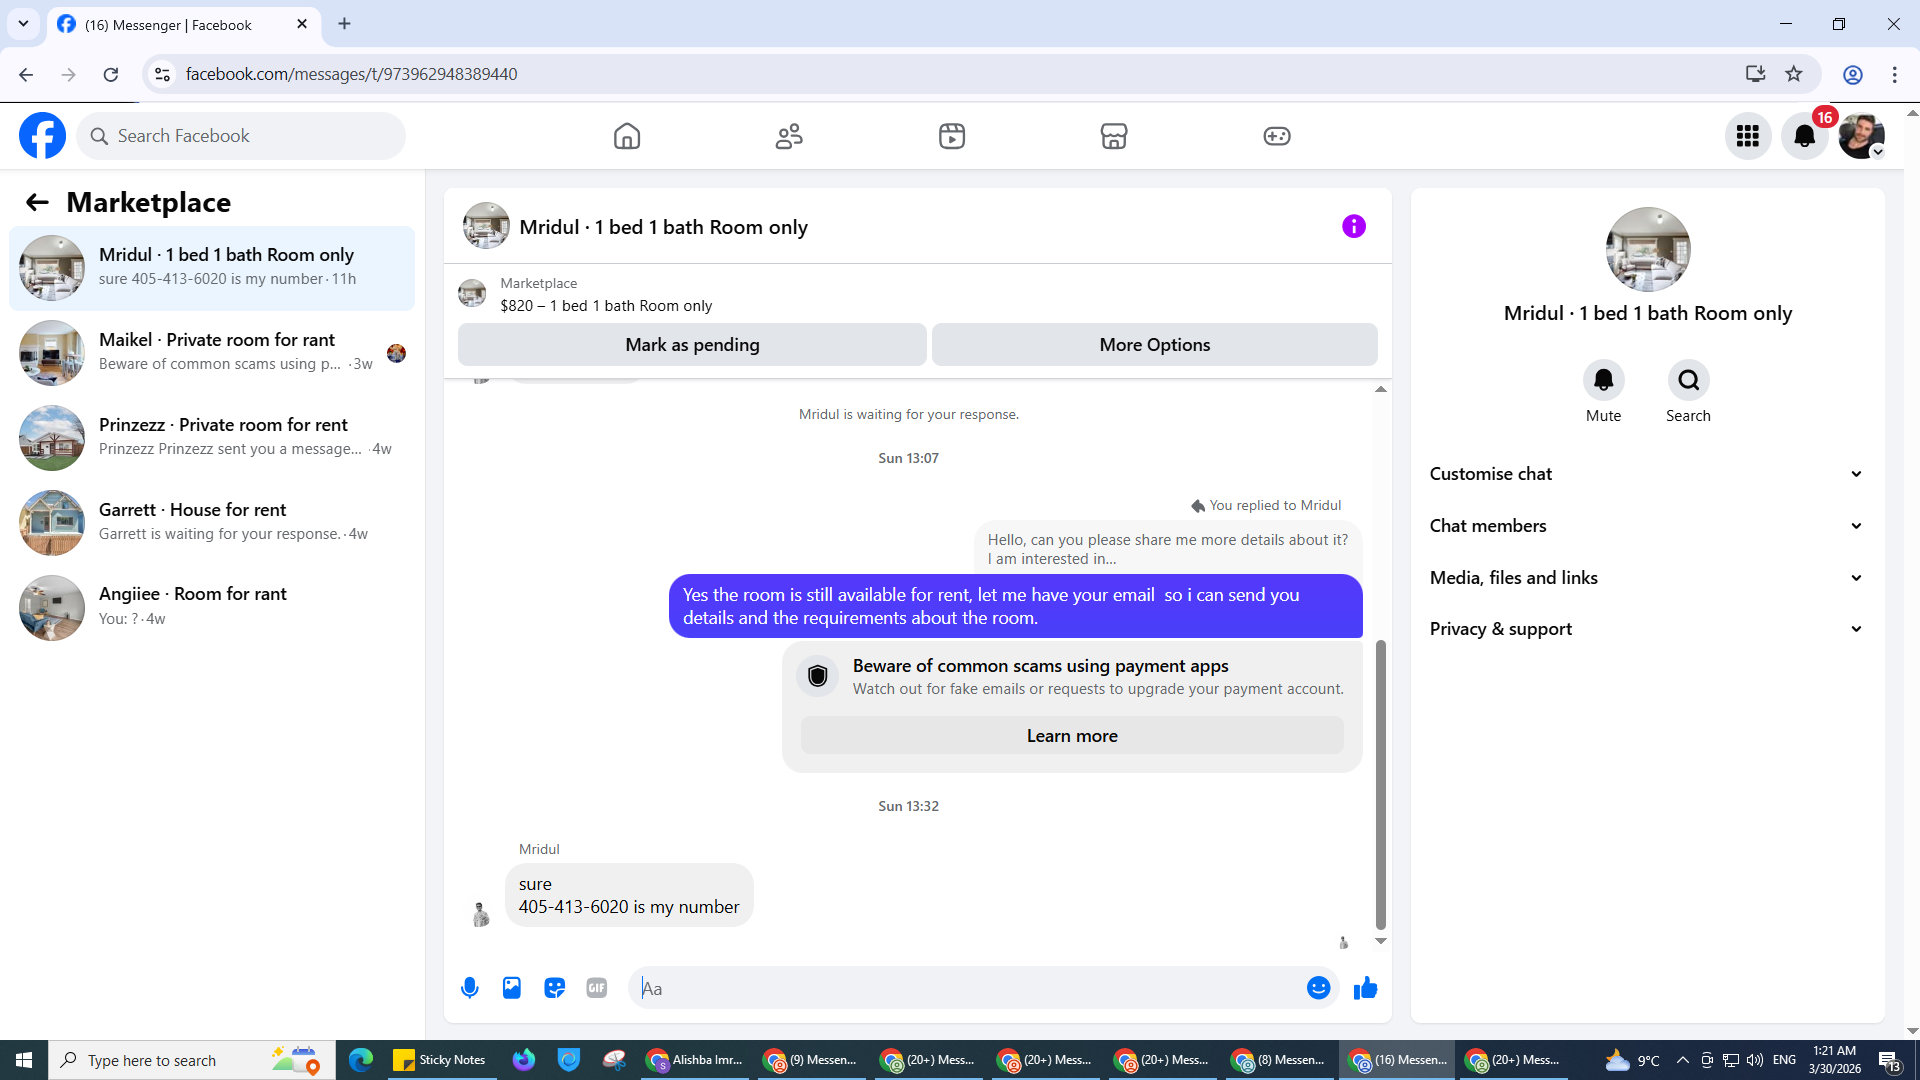Open the sticker picker icon

[x=554, y=988]
